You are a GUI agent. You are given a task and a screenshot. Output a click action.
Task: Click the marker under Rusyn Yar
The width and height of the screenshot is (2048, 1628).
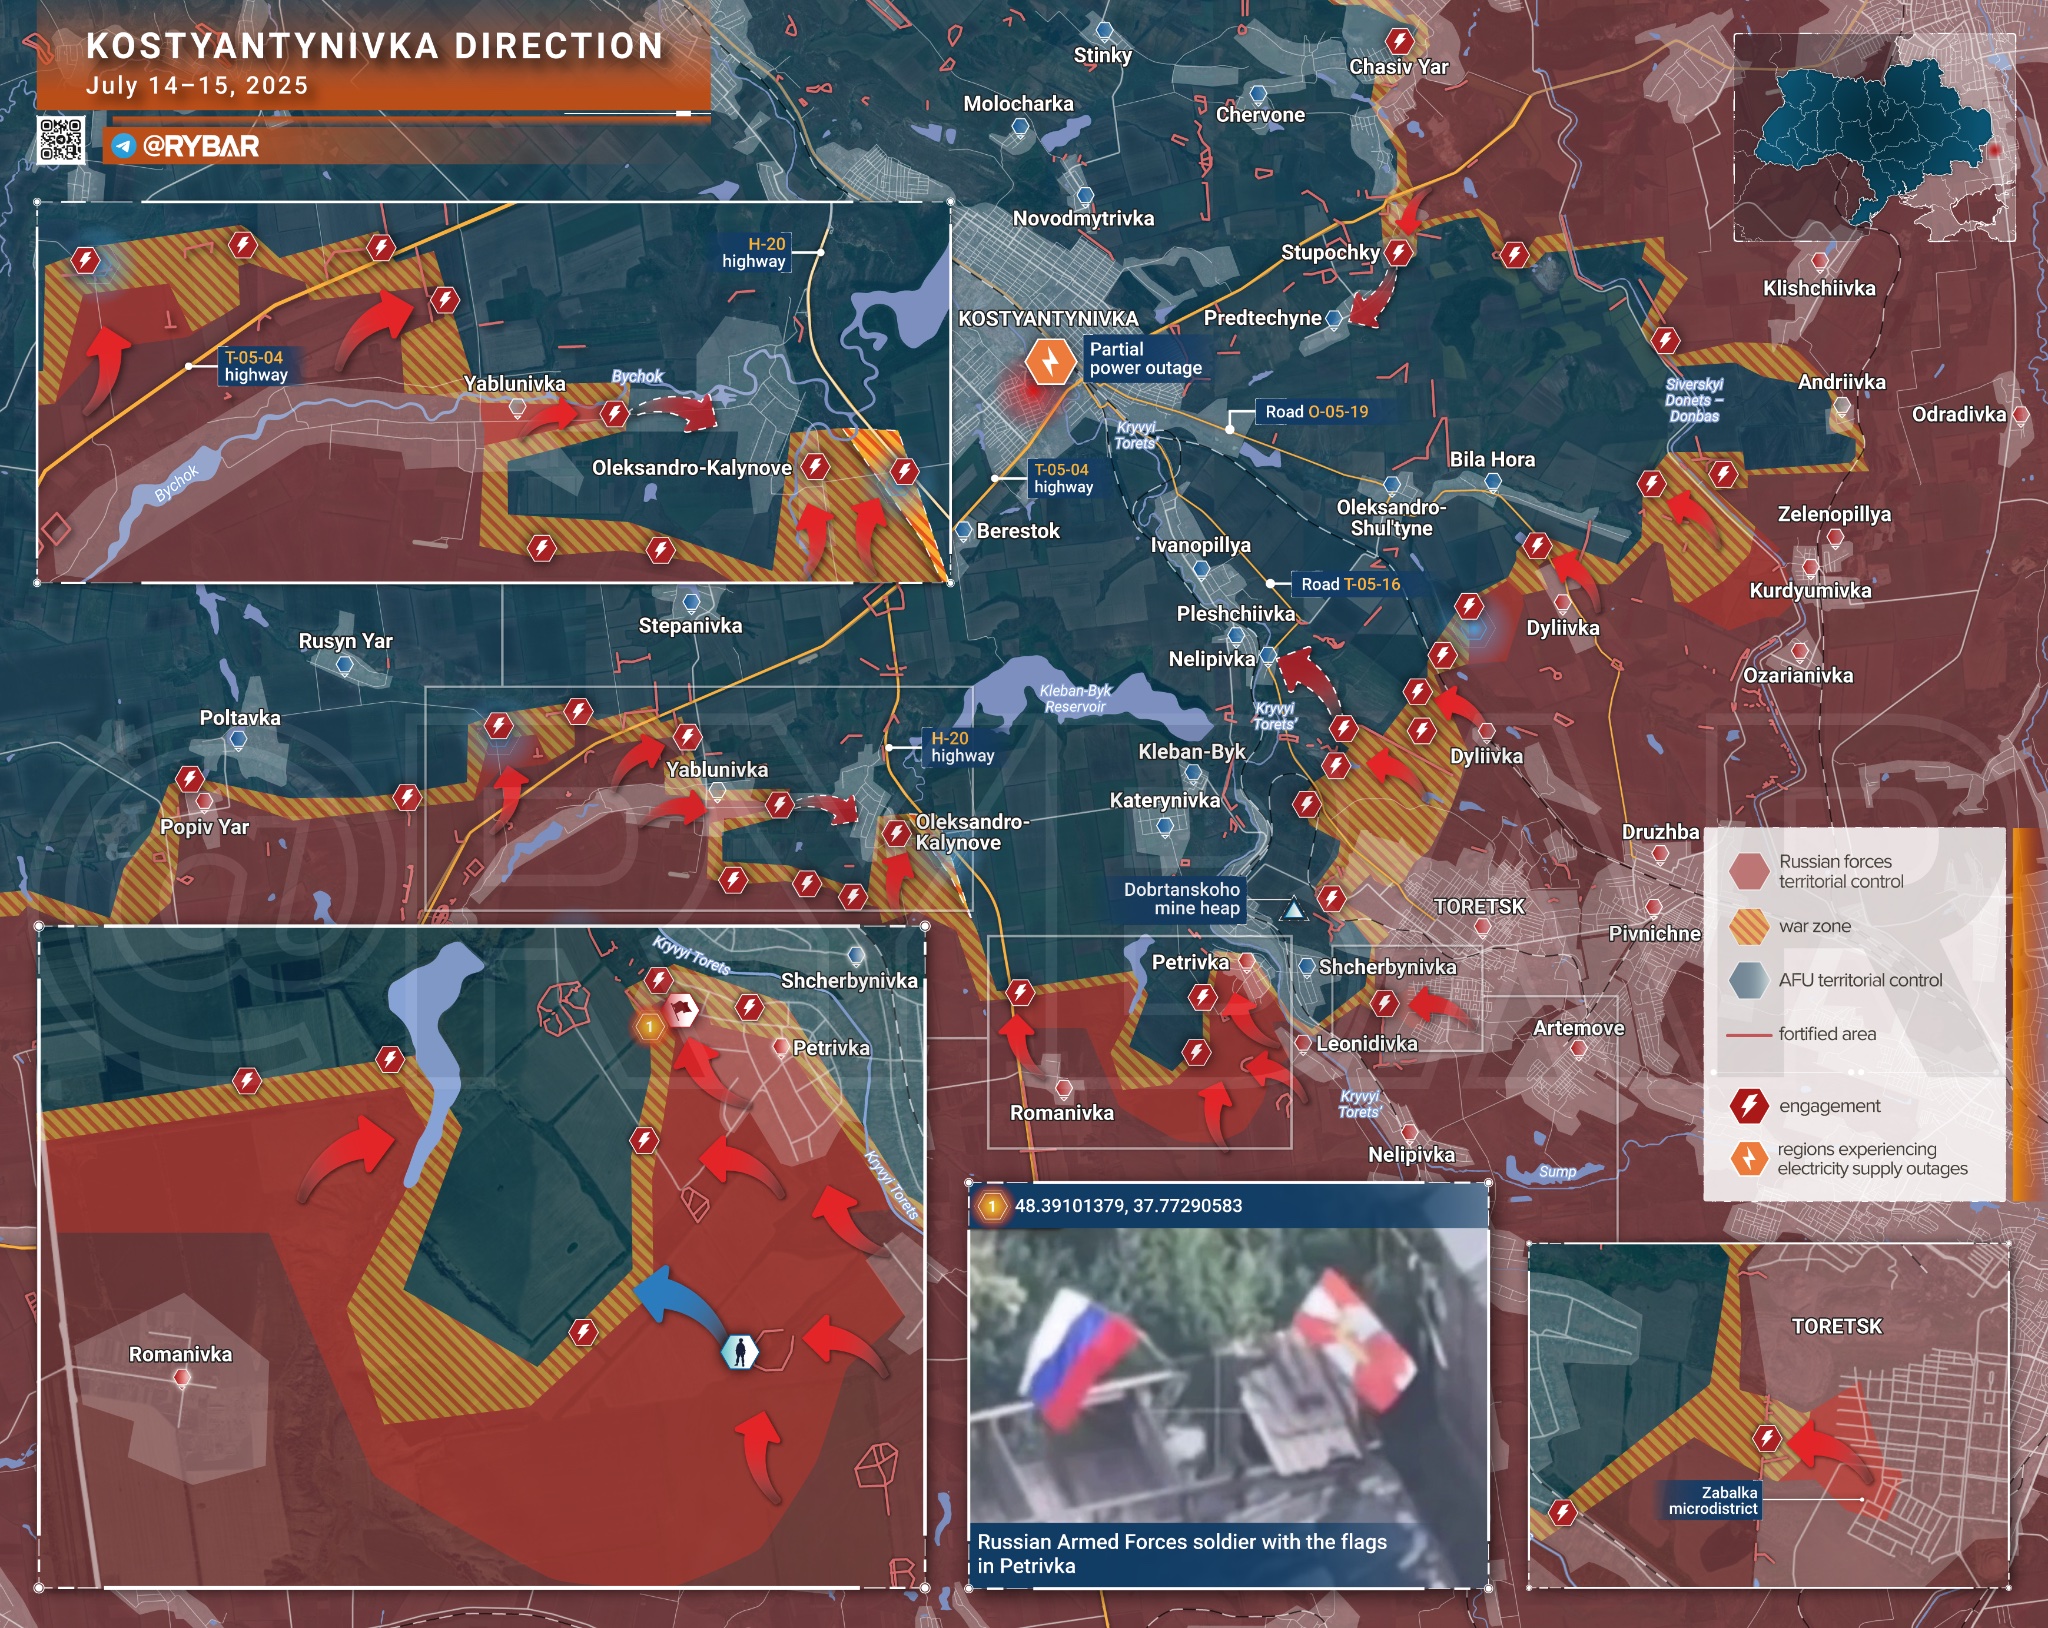(x=345, y=664)
